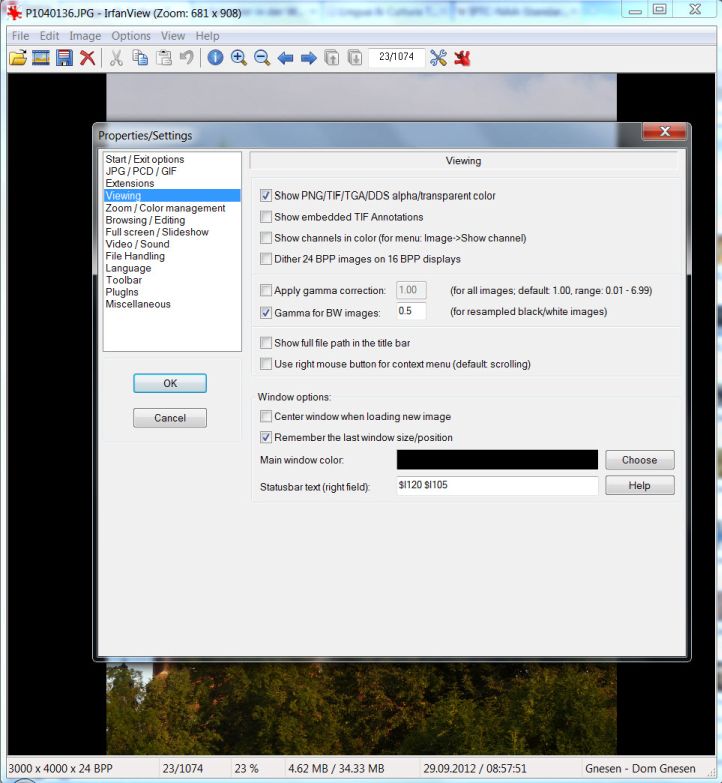Click the Cut scissors icon
The width and height of the screenshot is (722, 783).
click(x=116, y=58)
